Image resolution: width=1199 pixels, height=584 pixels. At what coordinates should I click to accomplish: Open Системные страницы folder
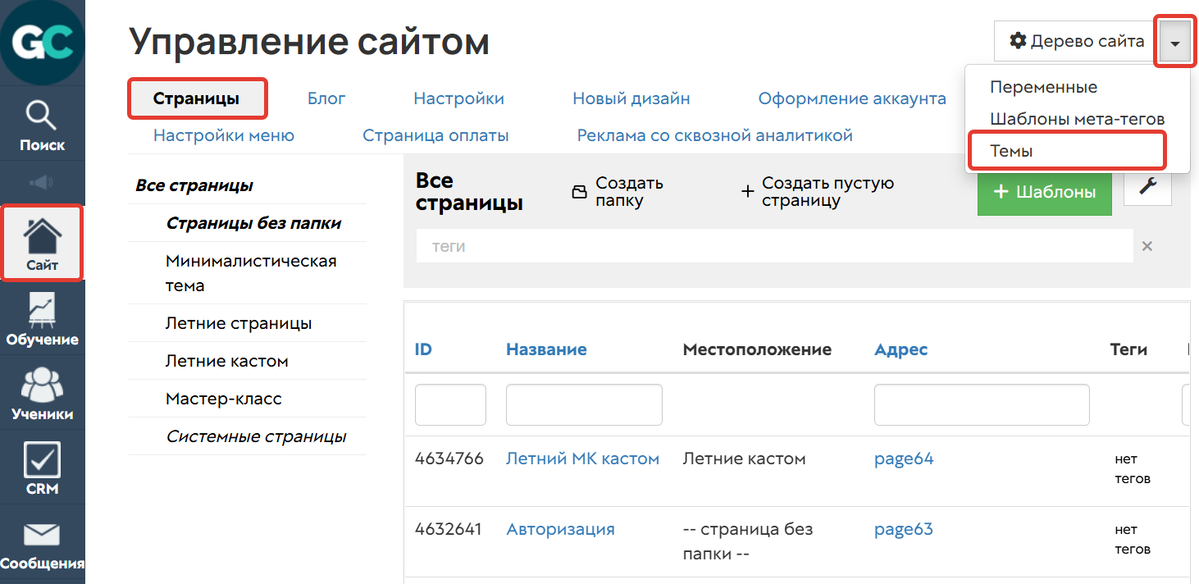click(x=255, y=436)
